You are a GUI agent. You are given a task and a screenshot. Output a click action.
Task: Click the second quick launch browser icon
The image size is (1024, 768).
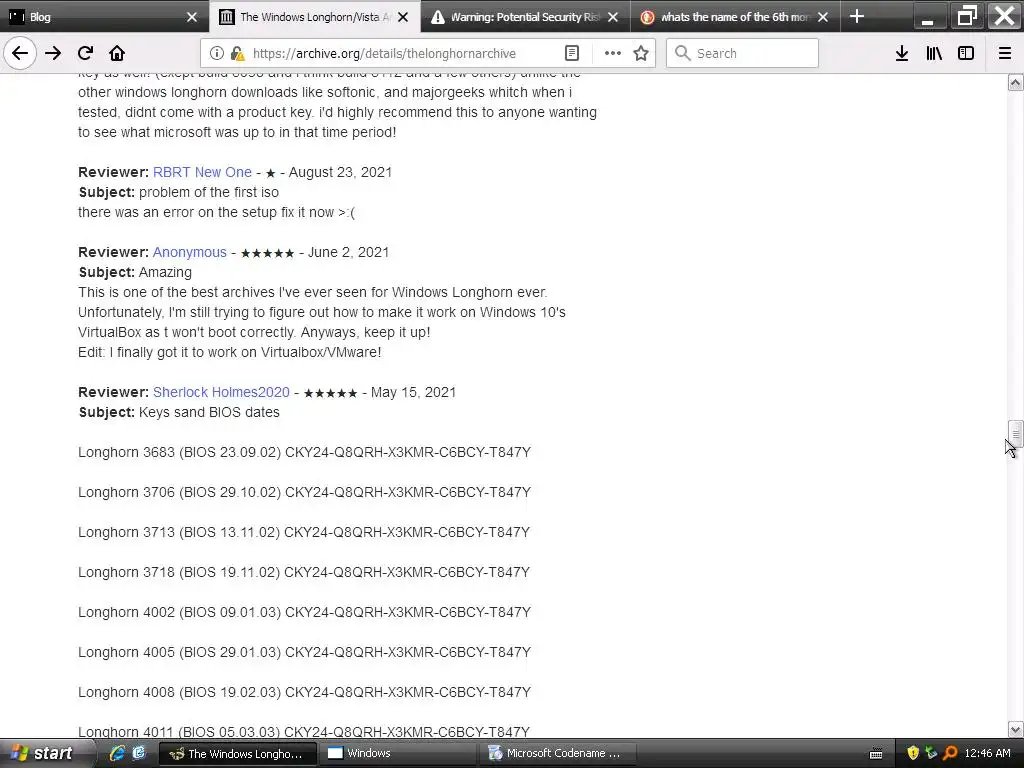[138, 753]
